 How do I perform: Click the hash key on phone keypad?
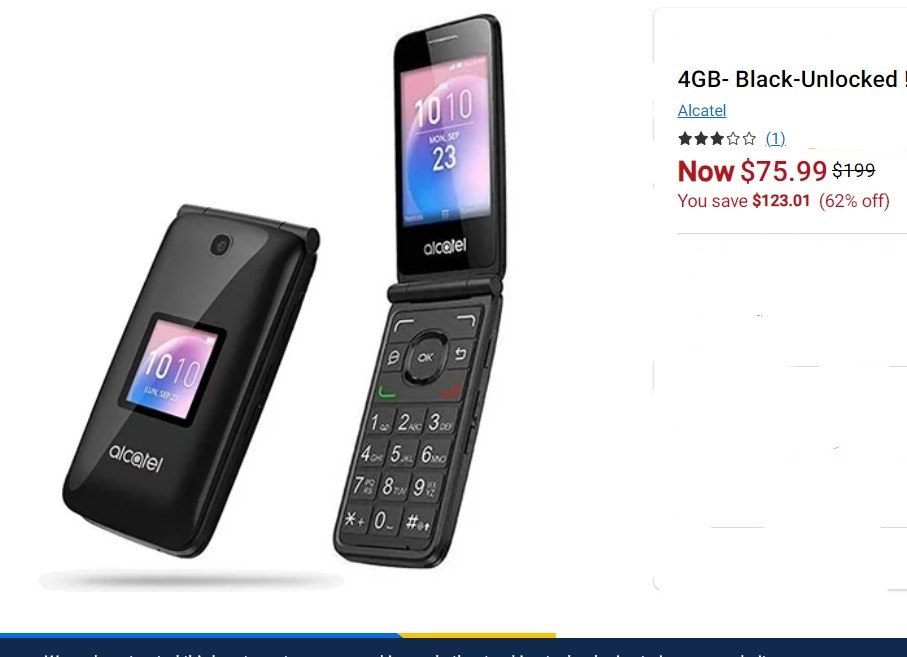(417, 522)
